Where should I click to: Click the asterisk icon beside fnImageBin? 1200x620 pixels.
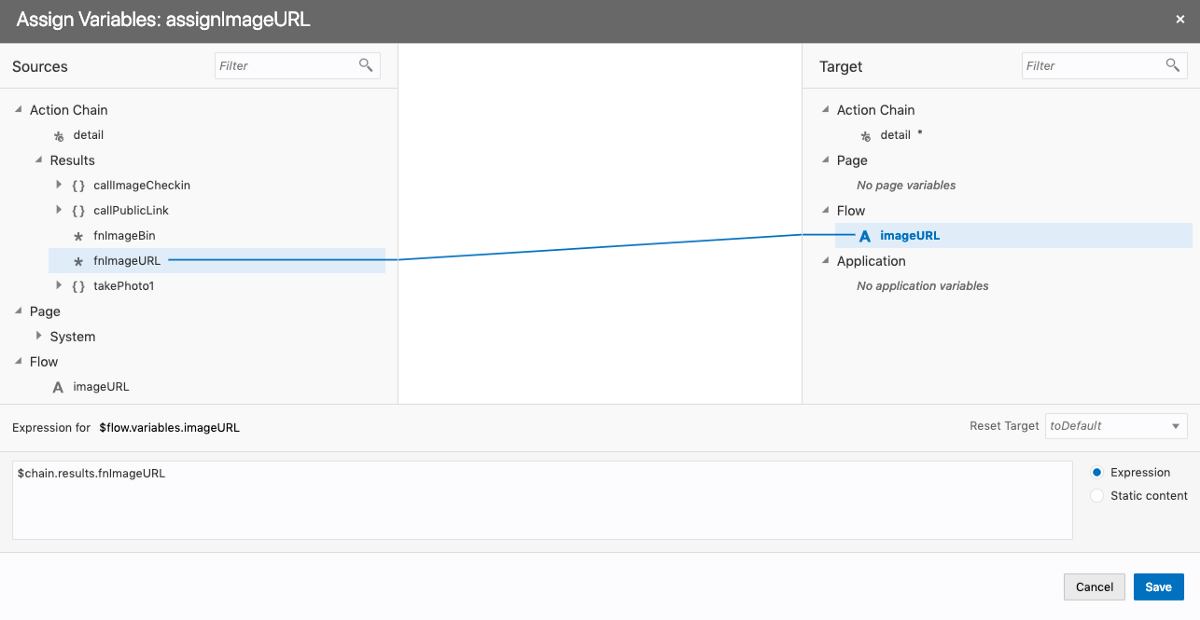79,236
